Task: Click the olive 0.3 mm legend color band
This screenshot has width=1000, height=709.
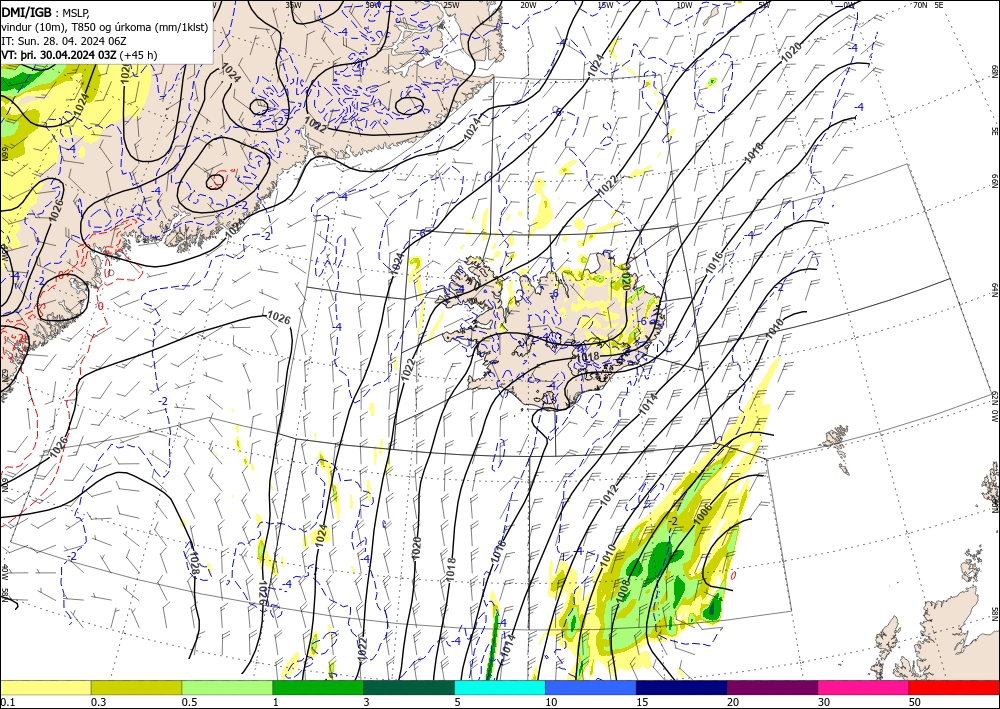Action: 136,687
